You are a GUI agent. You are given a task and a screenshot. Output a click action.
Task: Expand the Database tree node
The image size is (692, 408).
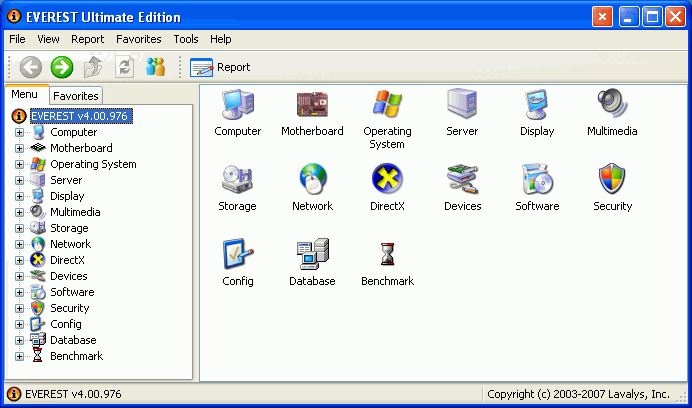click(19, 340)
